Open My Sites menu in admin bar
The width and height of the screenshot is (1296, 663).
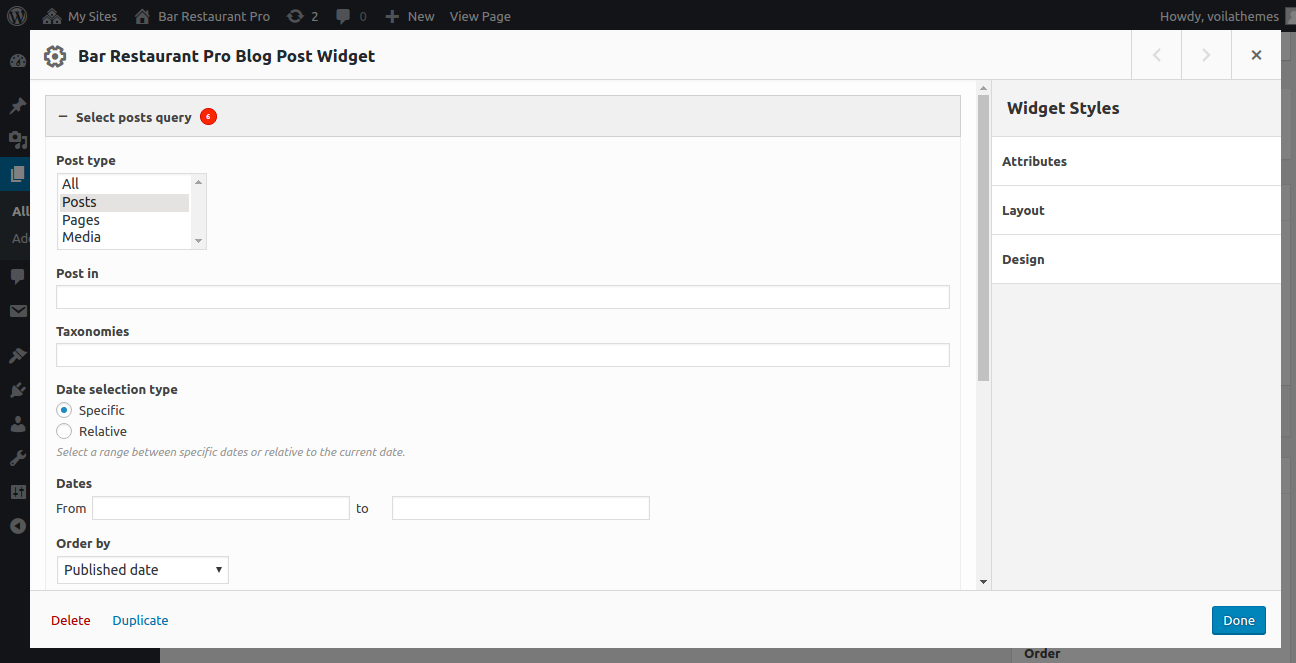80,16
